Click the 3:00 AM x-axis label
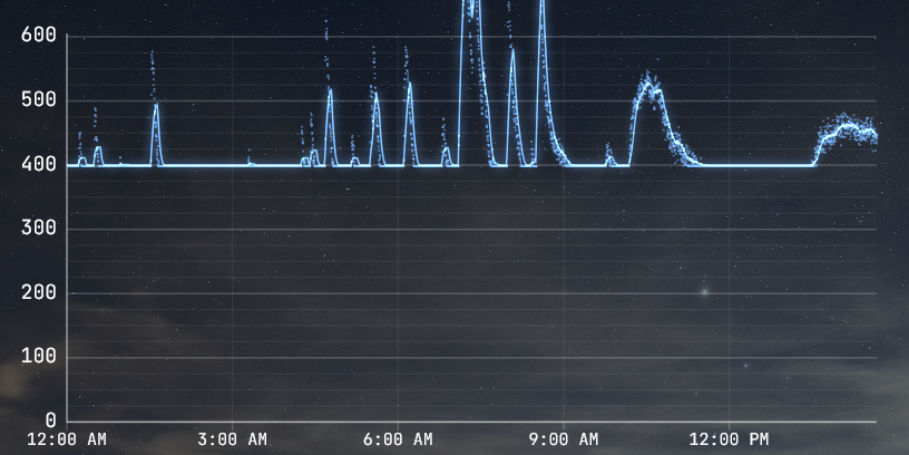 (232, 440)
